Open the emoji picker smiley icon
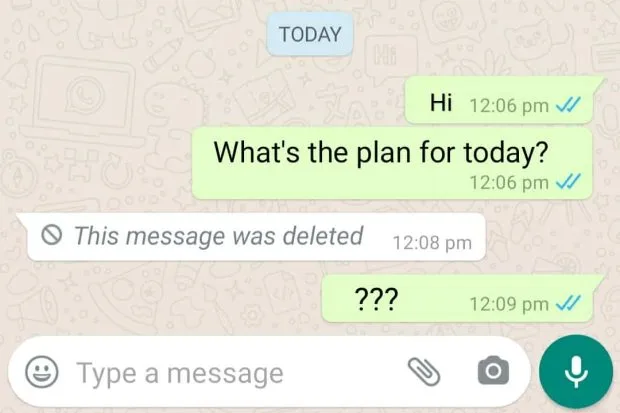This screenshot has width=620, height=413. click(42, 371)
